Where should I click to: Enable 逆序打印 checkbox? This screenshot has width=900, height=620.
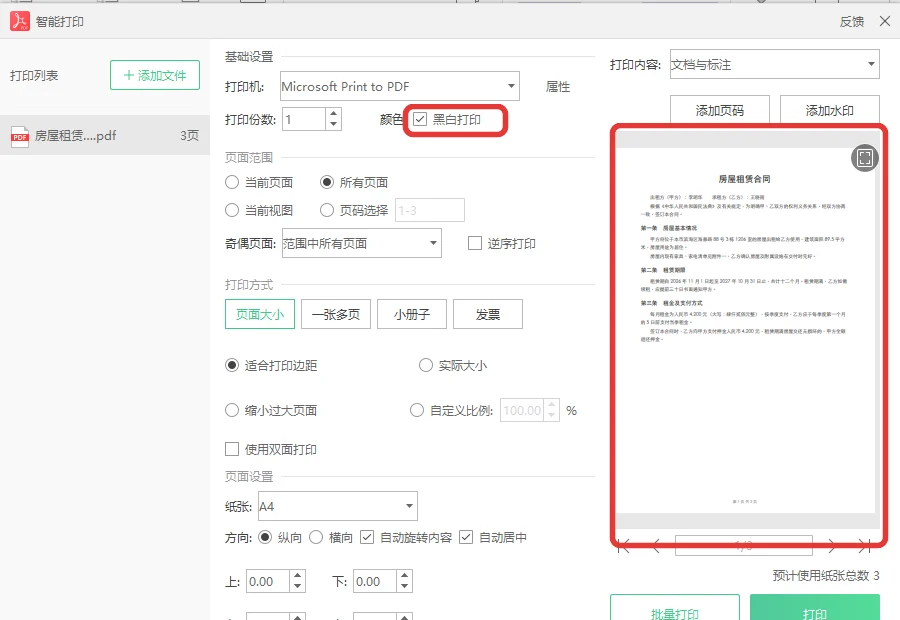tap(475, 243)
